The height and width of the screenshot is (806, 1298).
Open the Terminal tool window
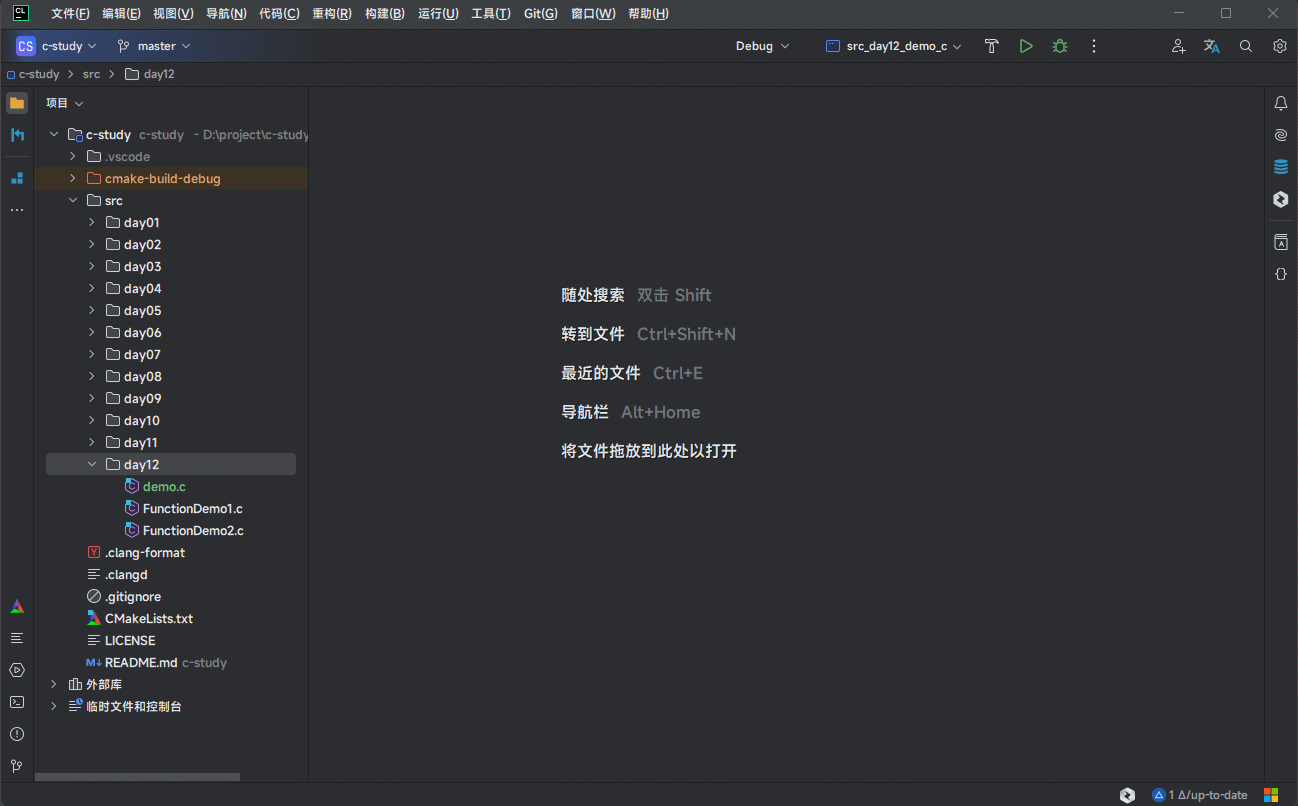click(16, 702)
